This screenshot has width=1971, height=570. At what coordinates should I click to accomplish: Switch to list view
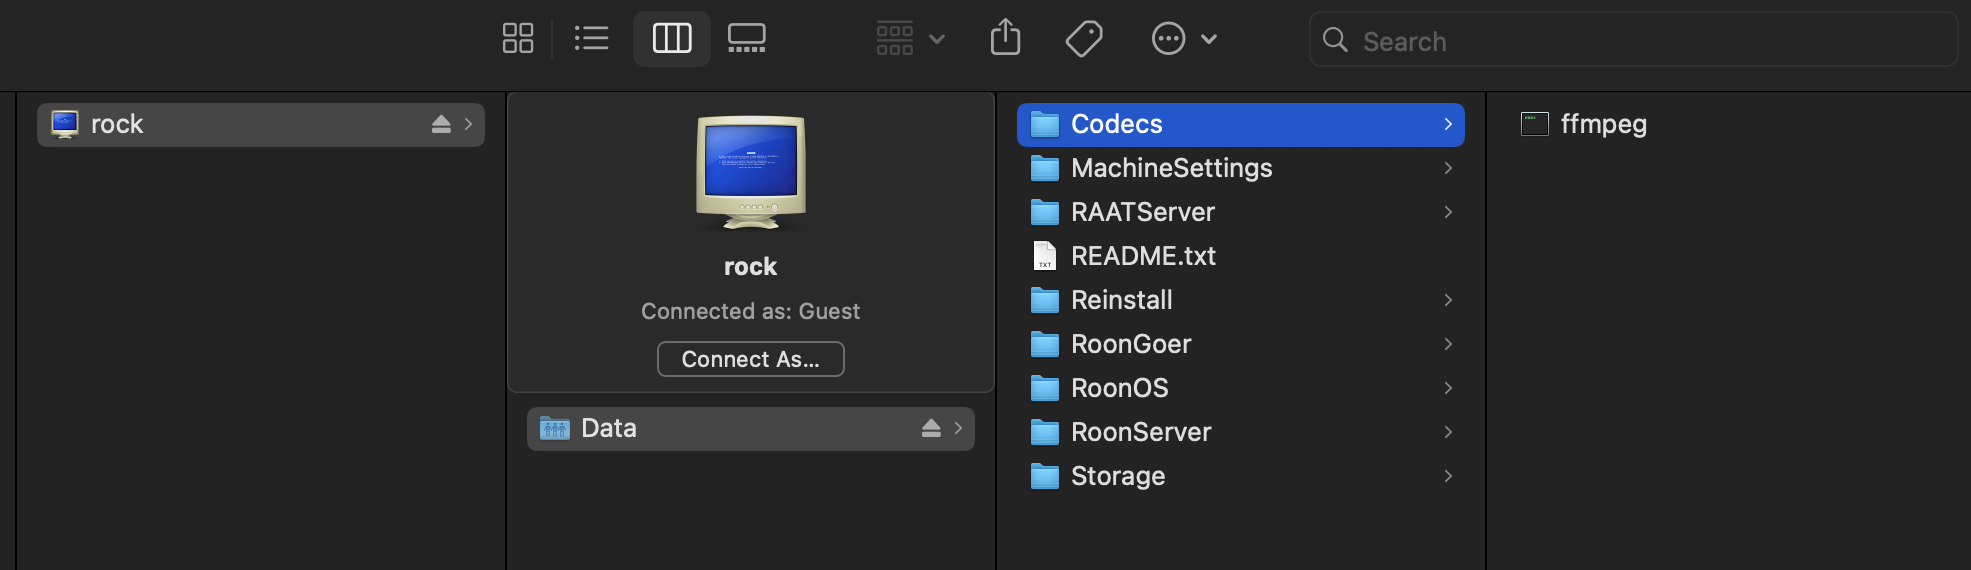point(592,39)
